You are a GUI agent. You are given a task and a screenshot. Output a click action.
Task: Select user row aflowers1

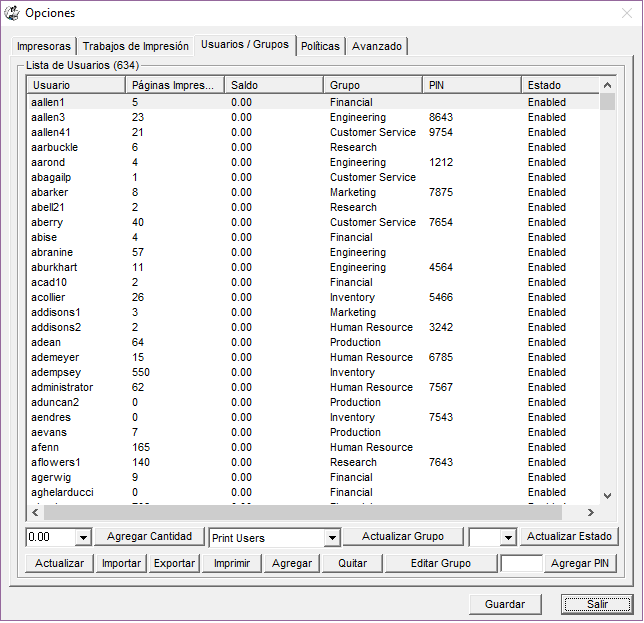tap(313, 462)
